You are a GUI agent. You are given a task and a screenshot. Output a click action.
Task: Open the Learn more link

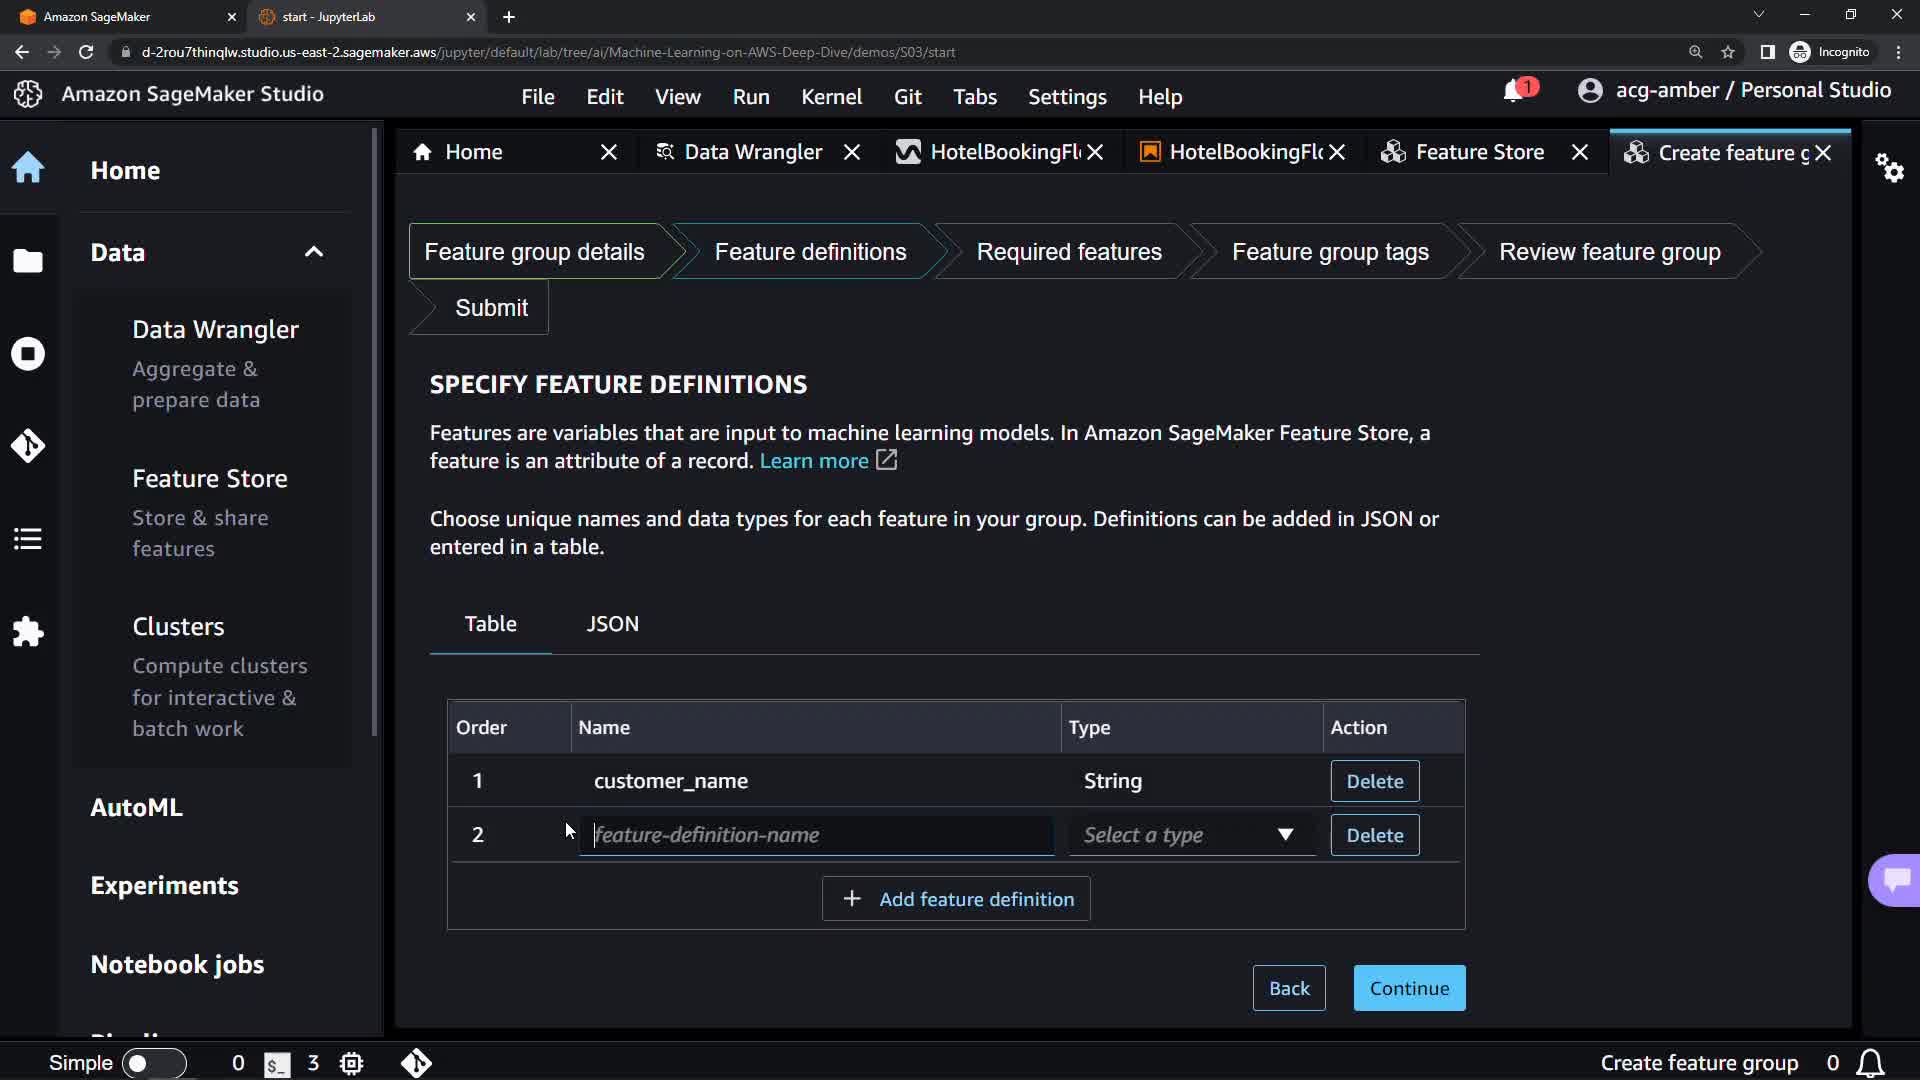tap(814, 461)
